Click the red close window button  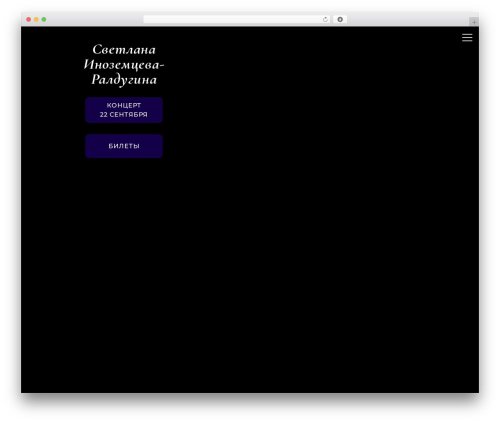pyautogui.click(x=29, y=19)
